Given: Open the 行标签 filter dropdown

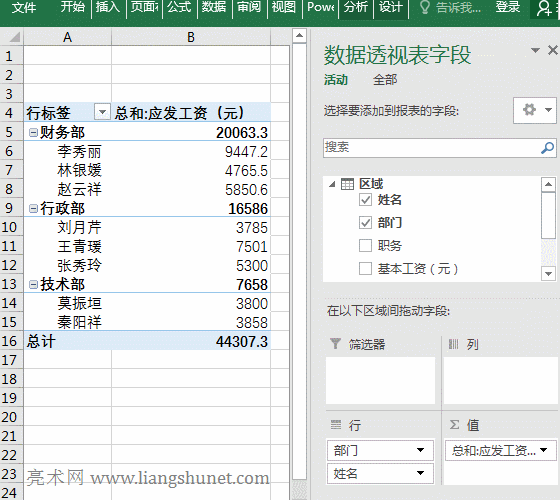Looking at the screenshot, I should click(x=102, y=112).
